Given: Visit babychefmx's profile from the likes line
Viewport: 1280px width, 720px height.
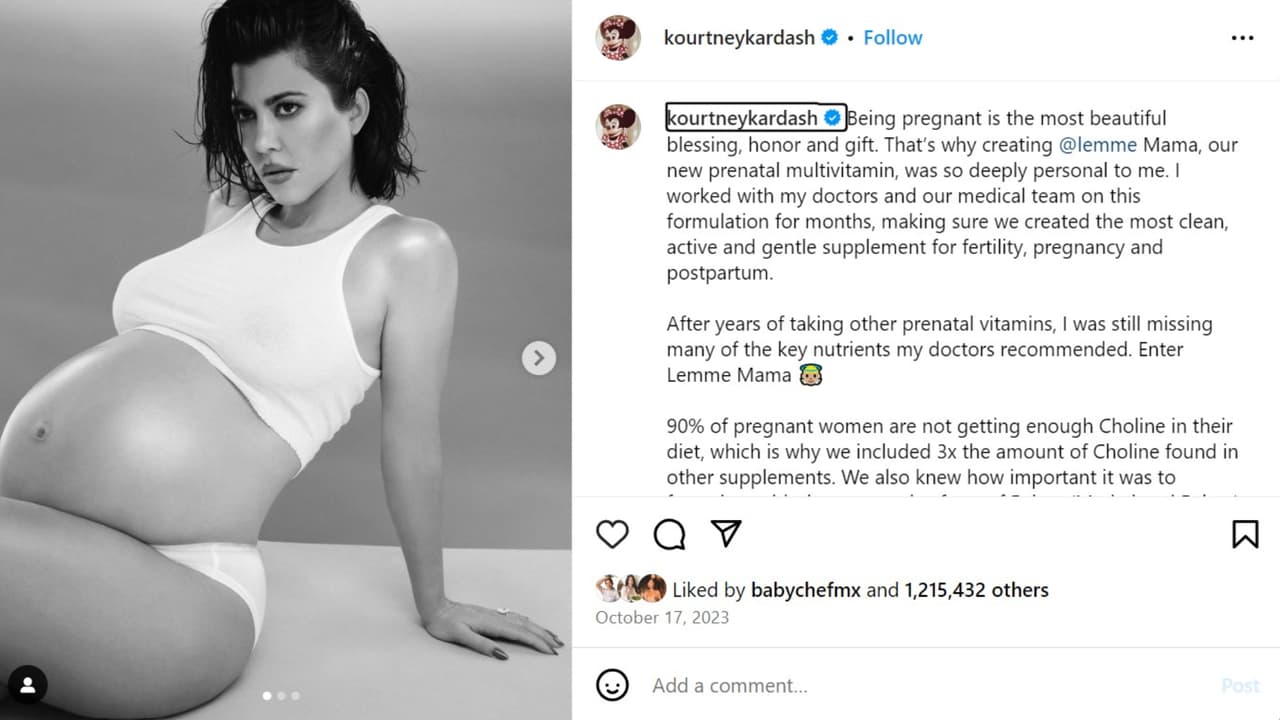Looking at the screenshot, I should (804, 590).
